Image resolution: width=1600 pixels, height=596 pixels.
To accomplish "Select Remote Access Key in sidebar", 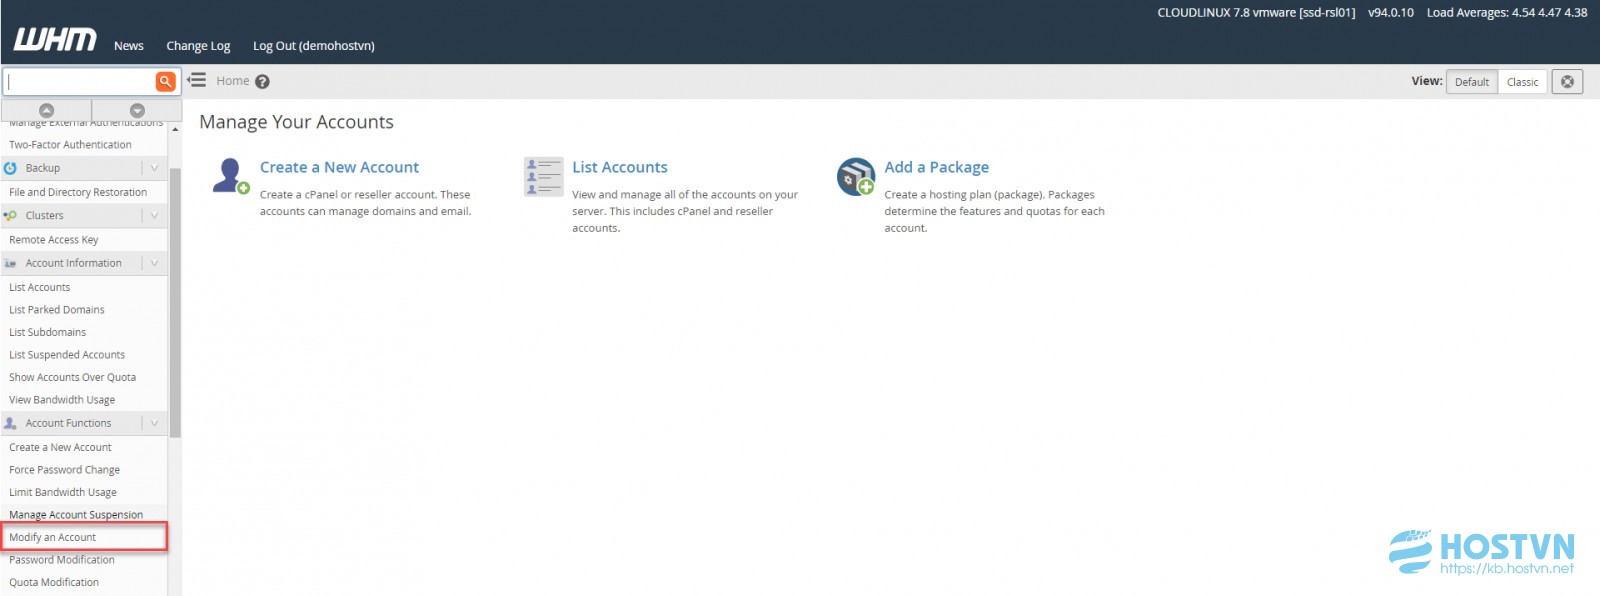I will point(54,240).
